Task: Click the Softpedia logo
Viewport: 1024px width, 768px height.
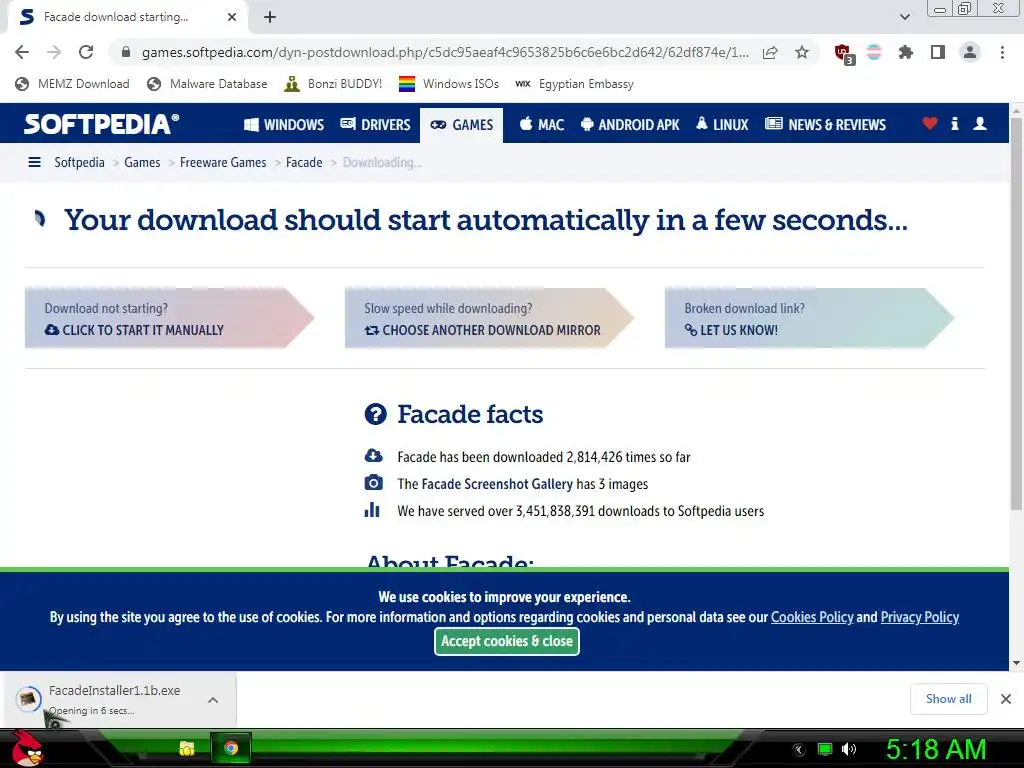Action: (x=101, y=124)
